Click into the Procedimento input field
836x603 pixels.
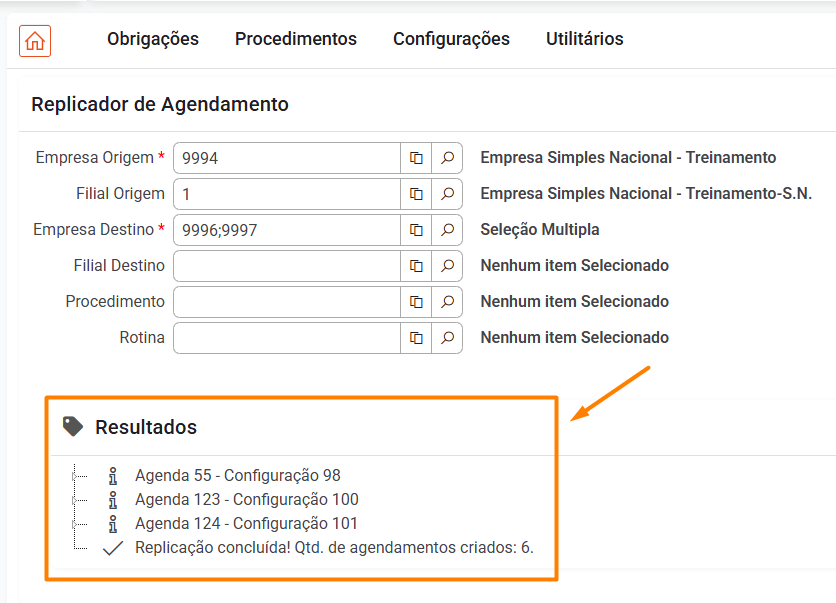[287, 302]
